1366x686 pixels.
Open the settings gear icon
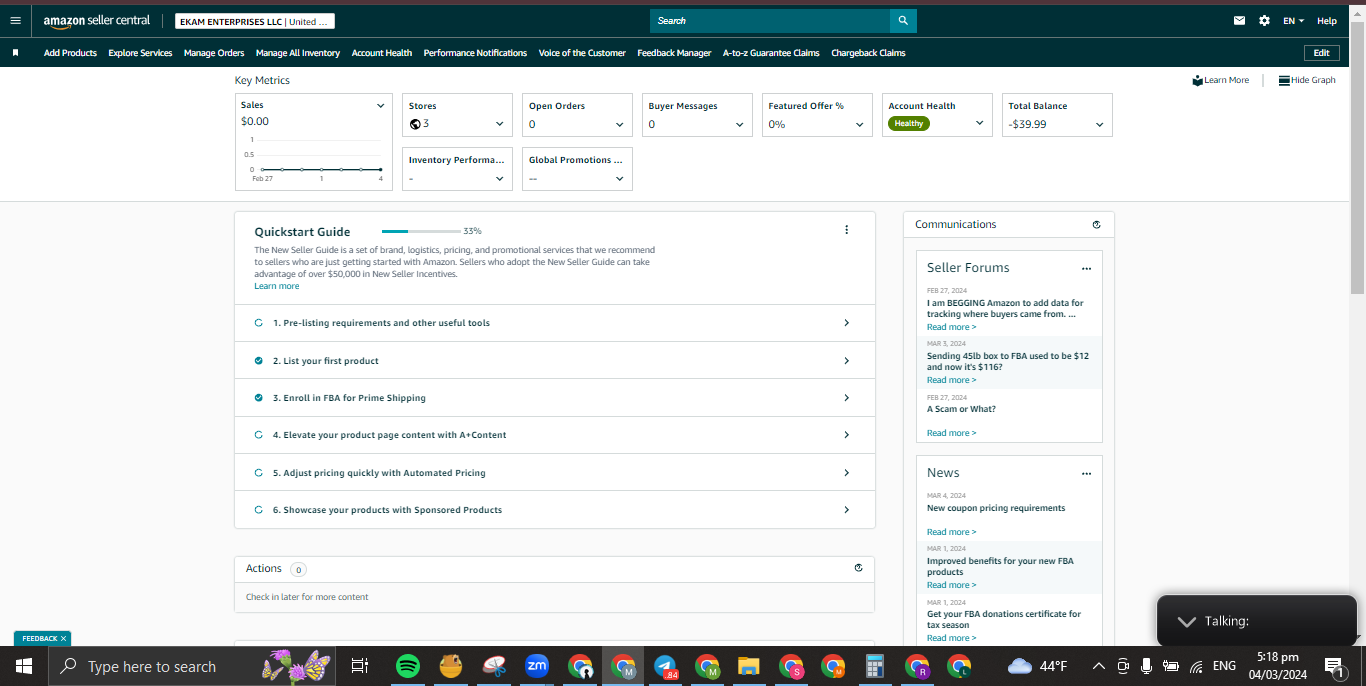tap(1264, 21)
